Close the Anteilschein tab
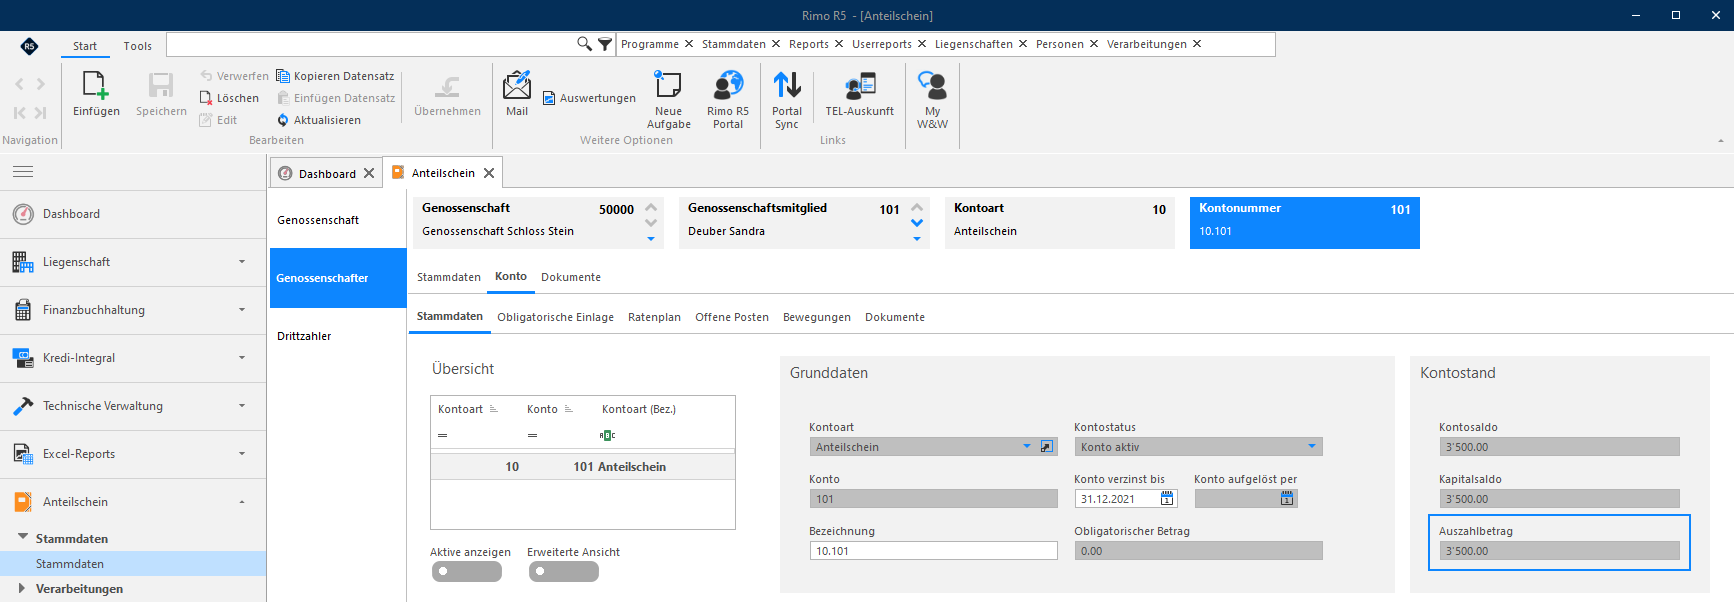The height and width of the screenshot is (602, 1734). [x=489, y=173]
